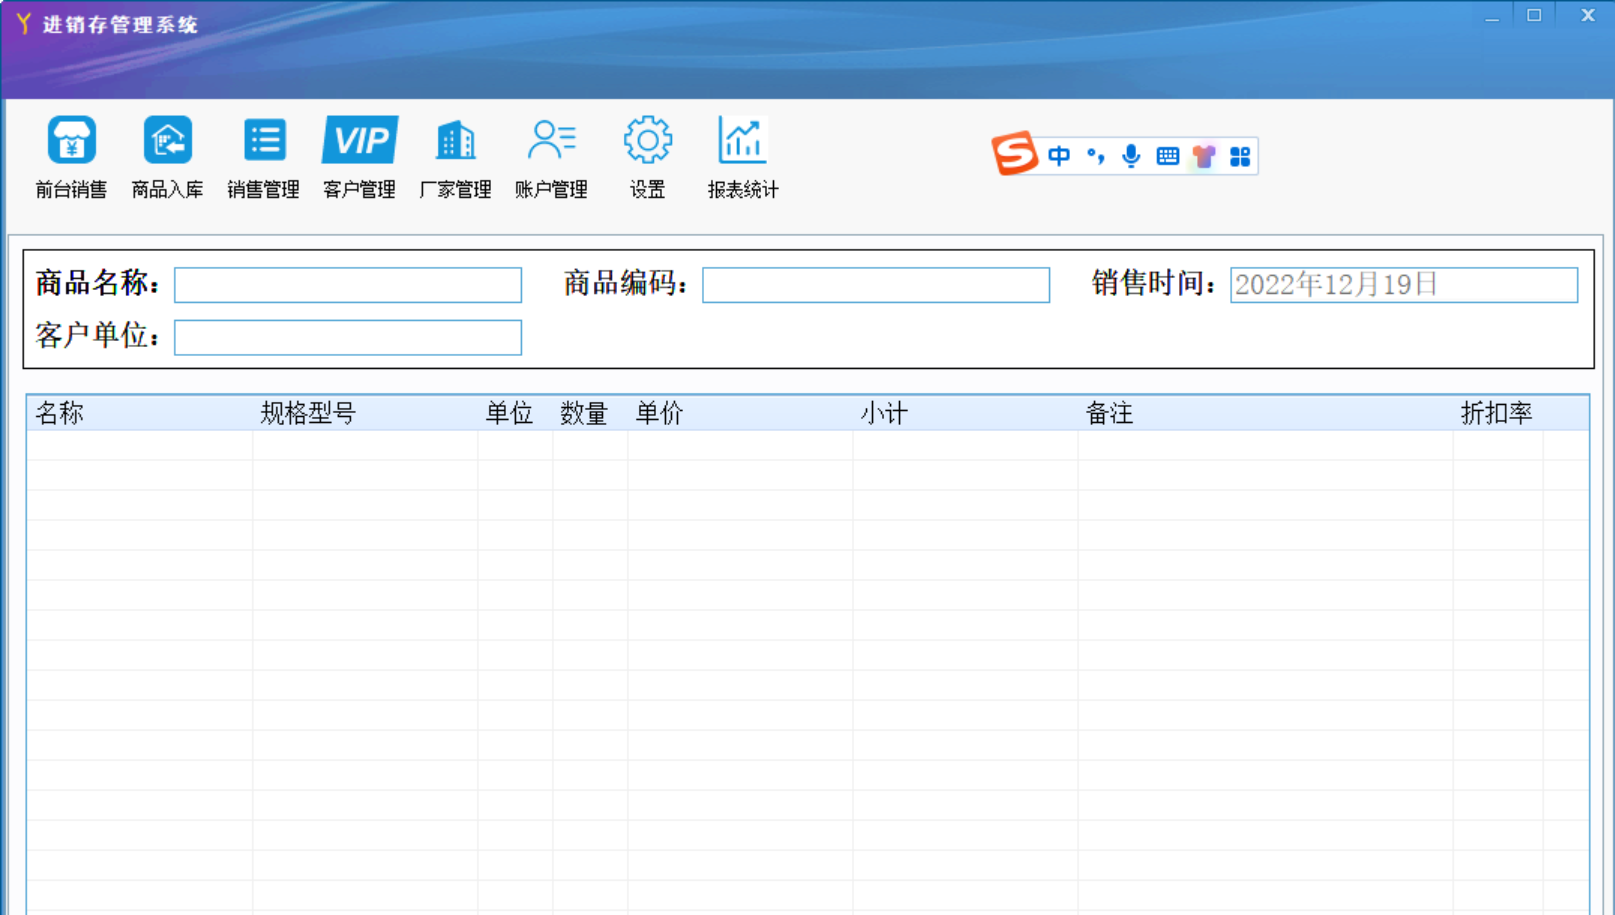Open the 销售时间 date picker
Screen dimensions: 1615x915
(1403, 285)
